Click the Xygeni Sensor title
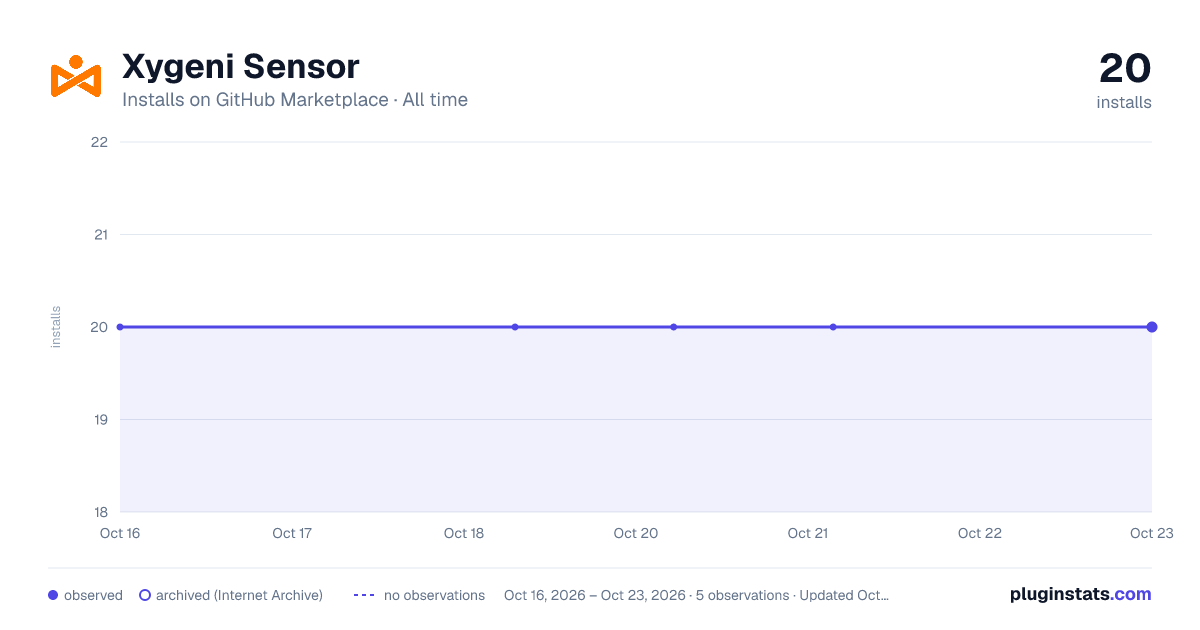This screenshot has height=630, width=1200. [x=240, y=67]
